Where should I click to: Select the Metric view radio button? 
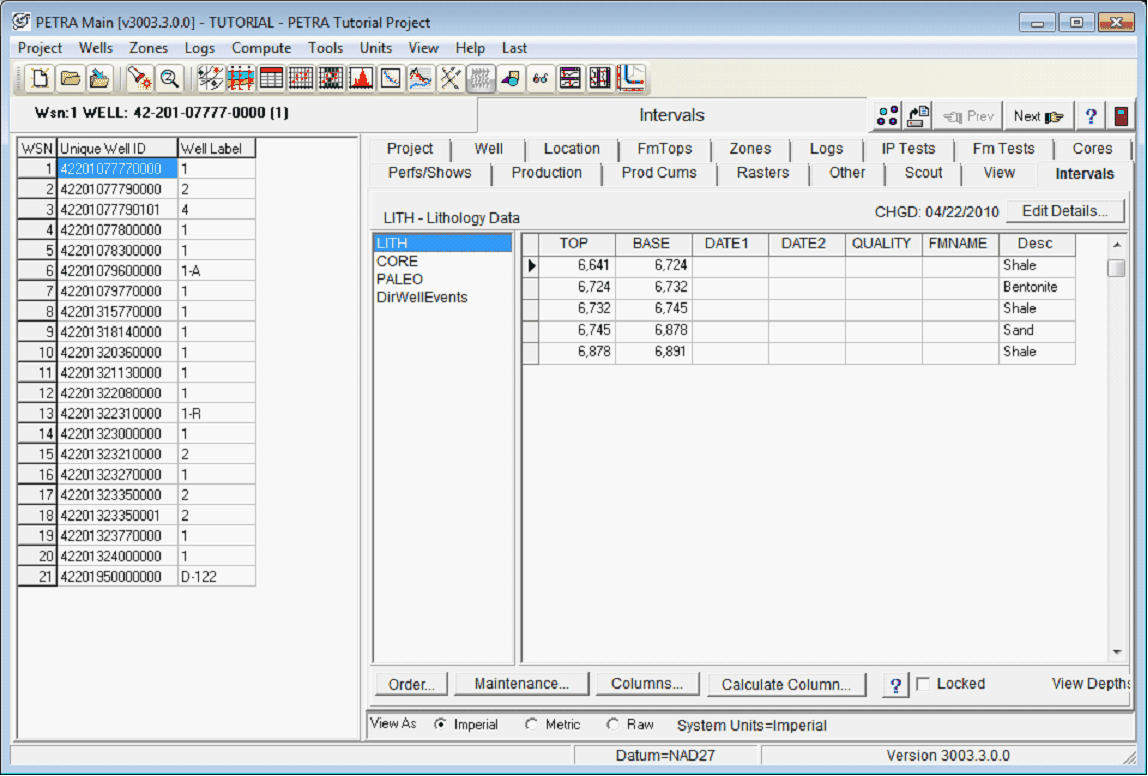pyautogui.click(x=531, y=724)
